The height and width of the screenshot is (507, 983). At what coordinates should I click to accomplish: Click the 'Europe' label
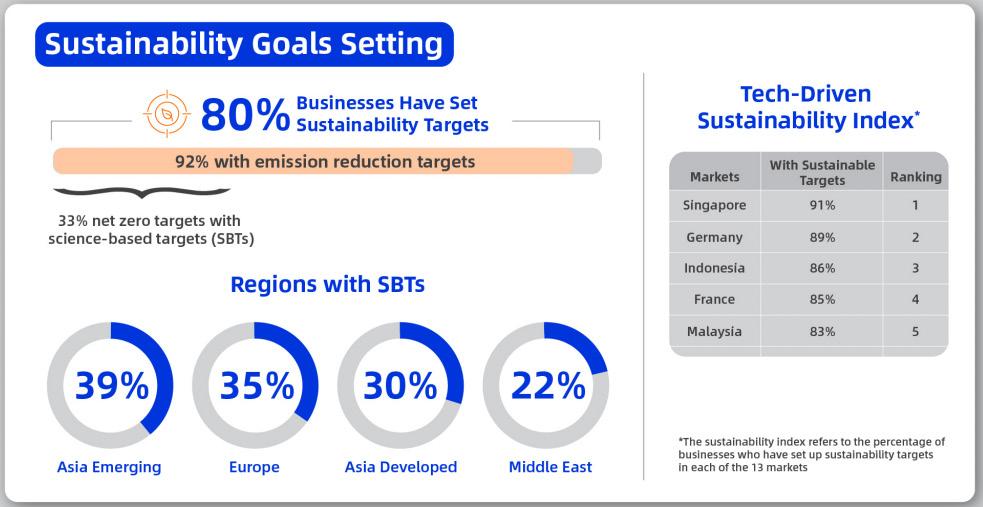click(x=254, y=467)
